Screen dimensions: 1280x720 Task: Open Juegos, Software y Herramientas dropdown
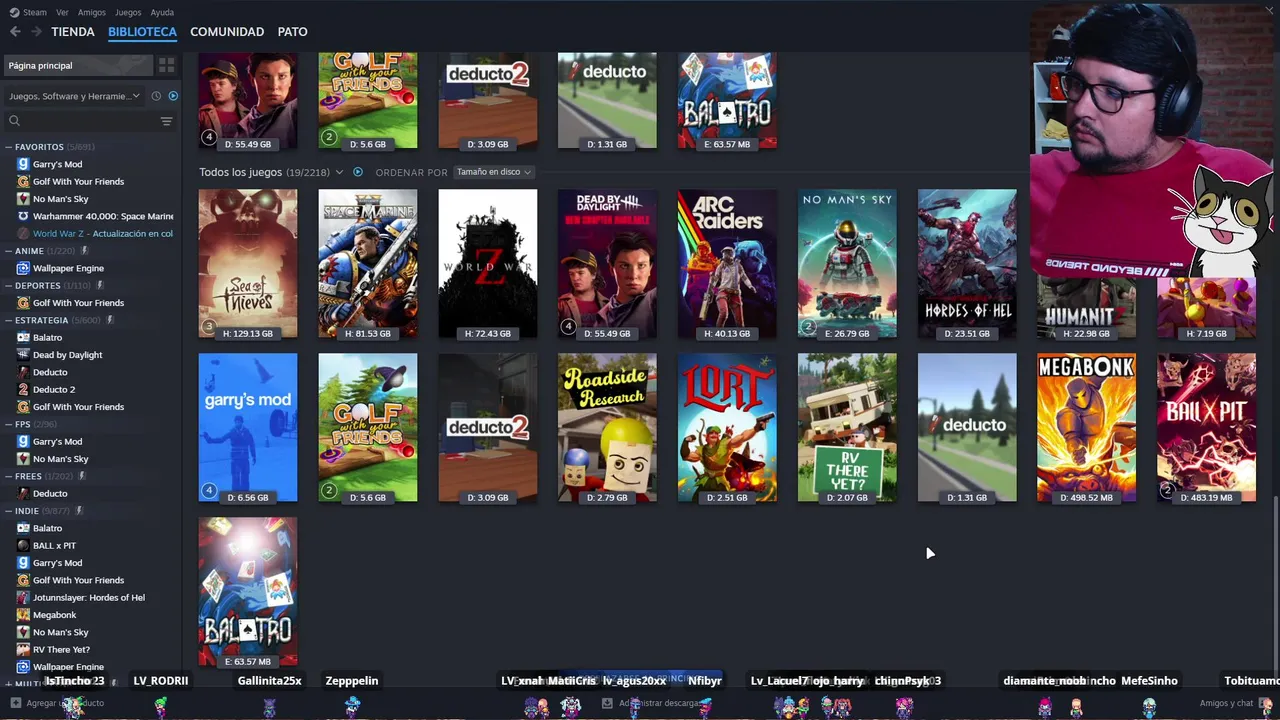click(74, 96)
